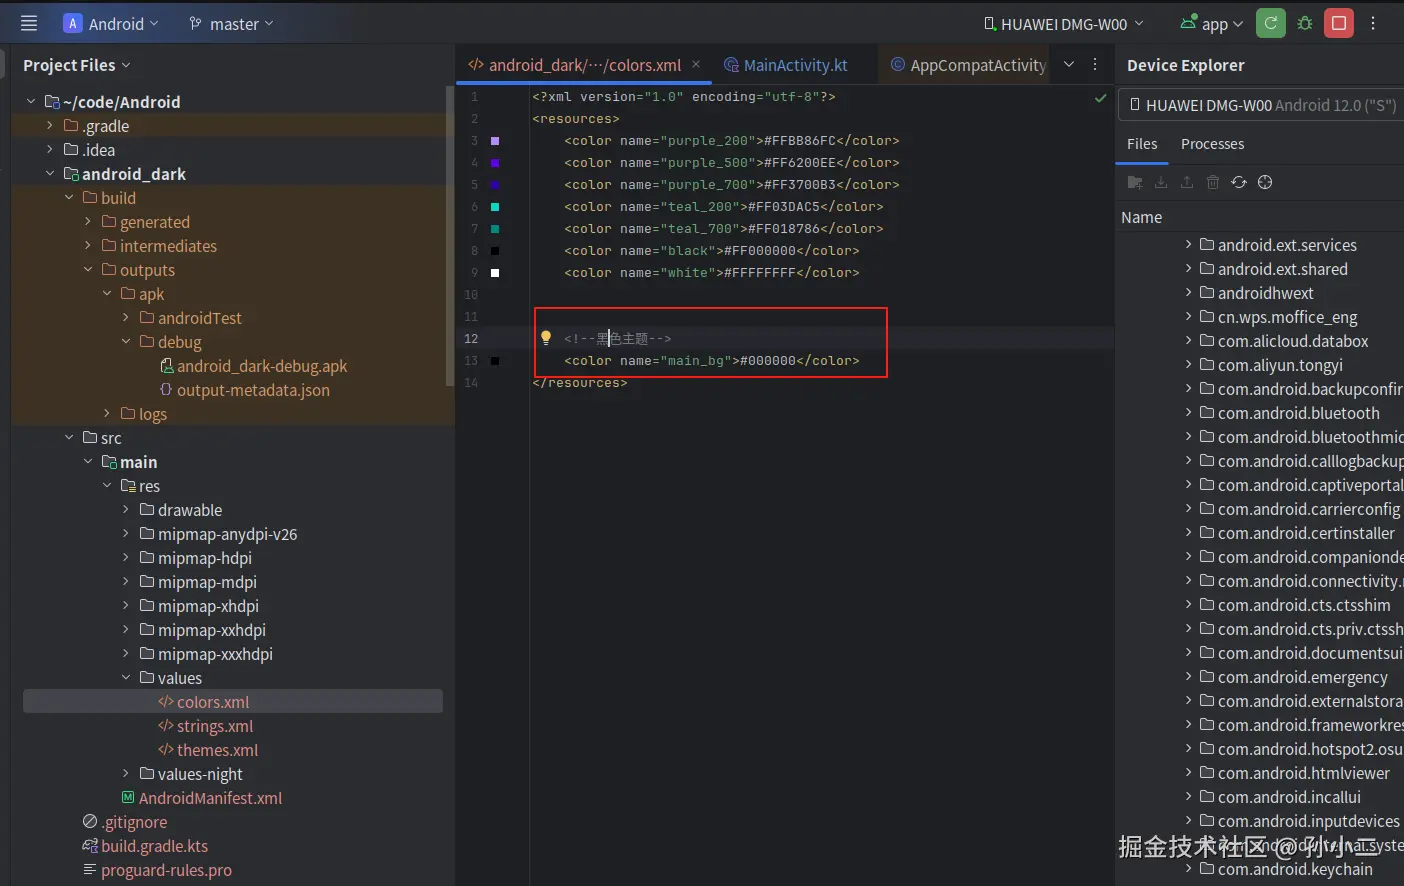
Task: Stop the running app
Action: [x=1339, y=23]
